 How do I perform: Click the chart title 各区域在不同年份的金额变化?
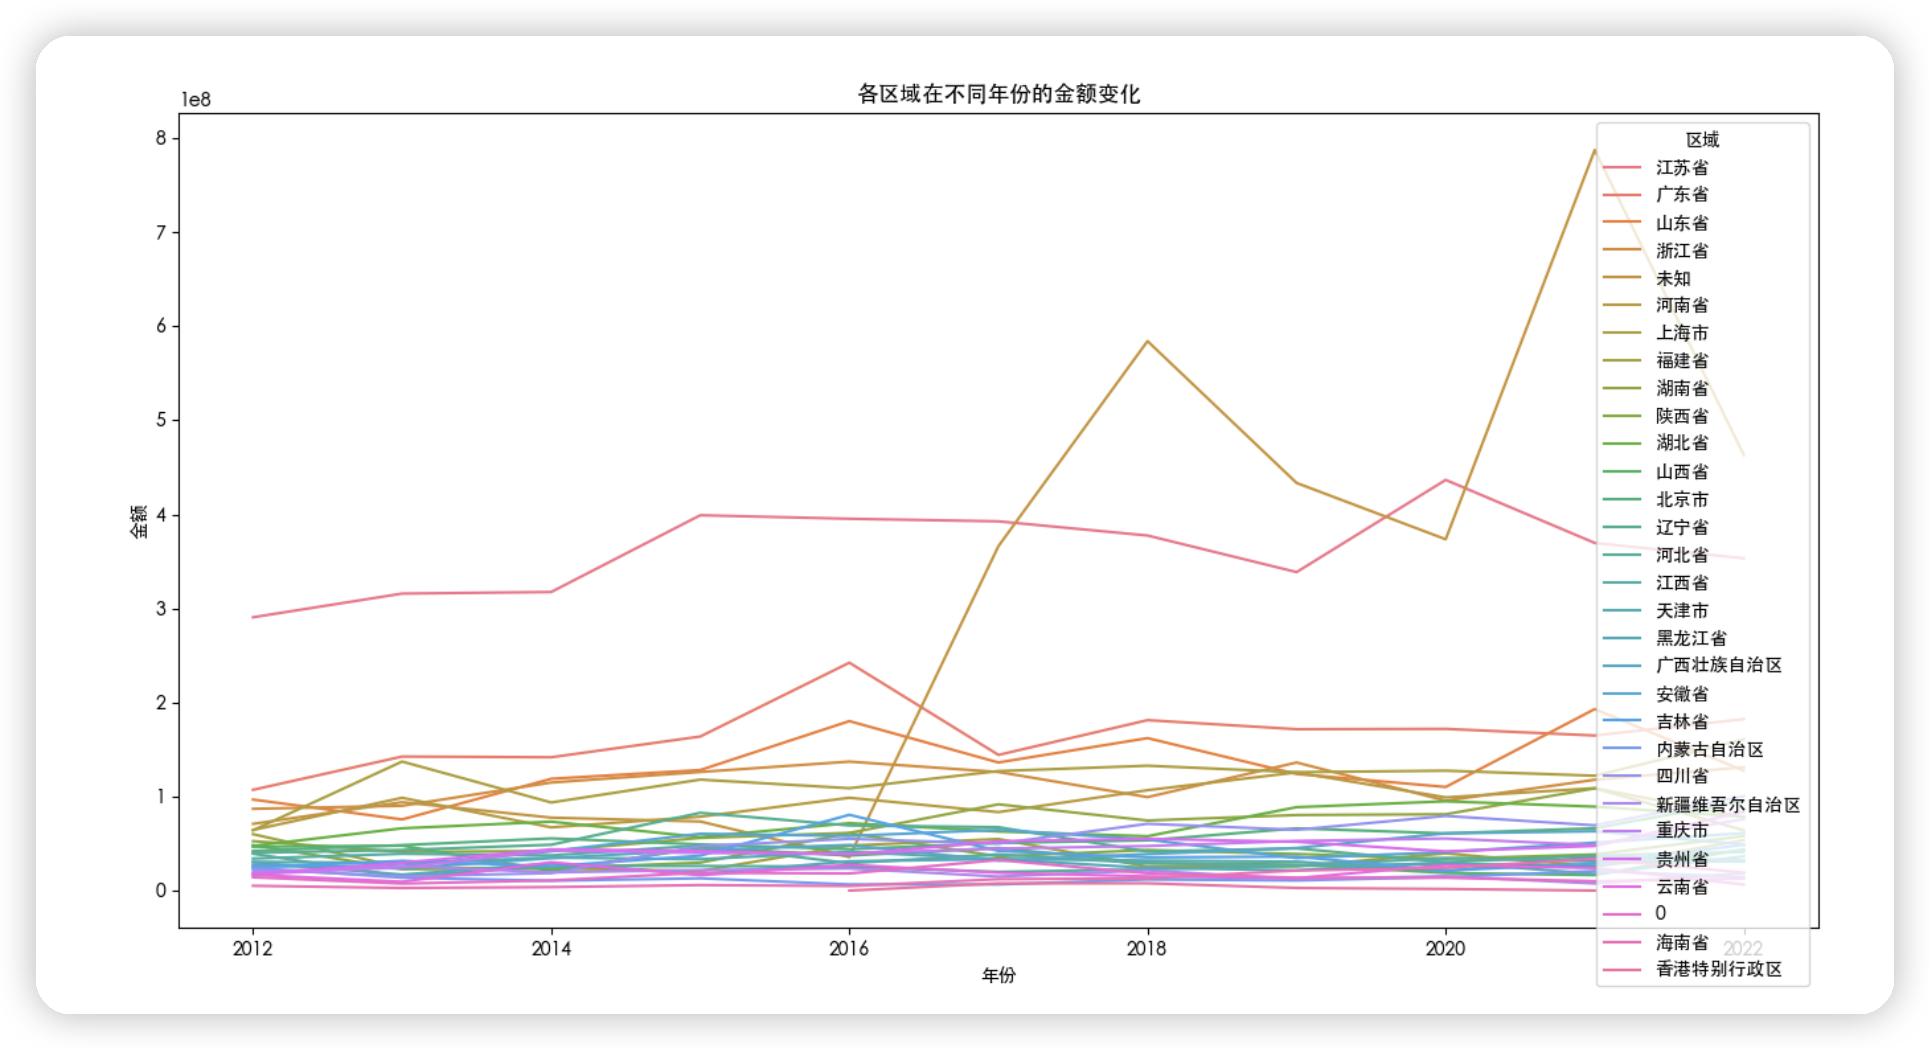998,94
